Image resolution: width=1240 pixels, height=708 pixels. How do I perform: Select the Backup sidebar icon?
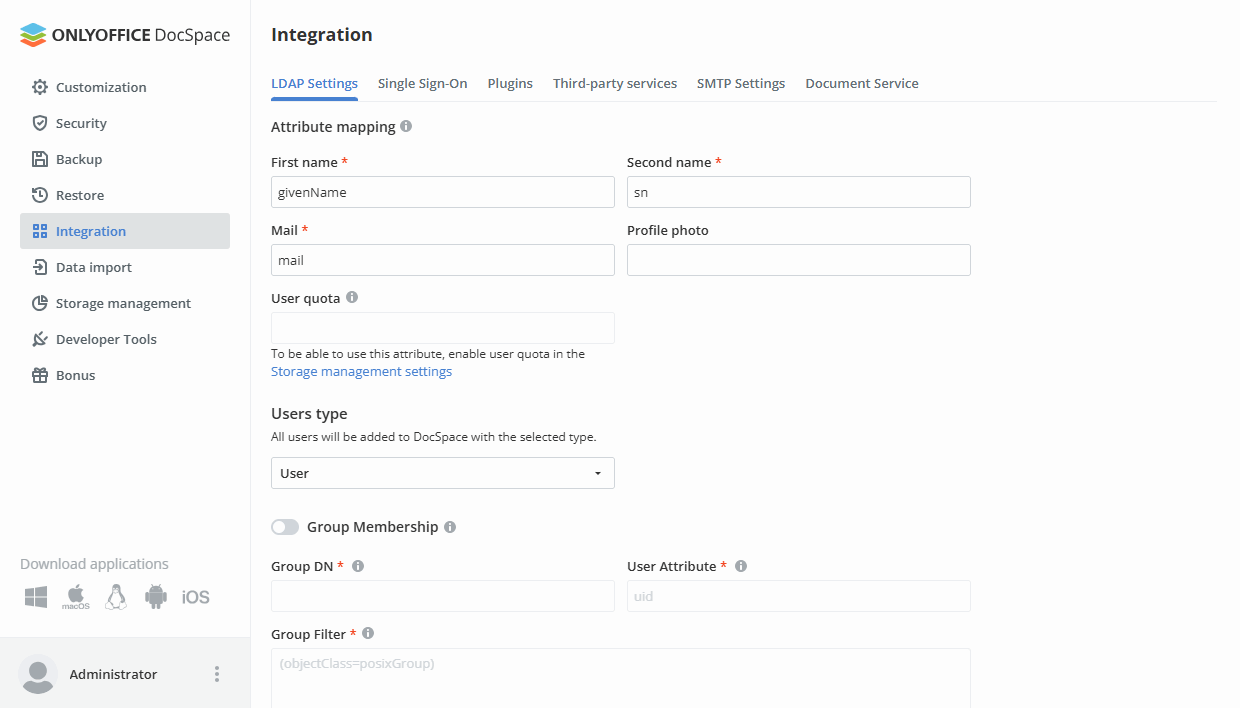pos(39,159)
